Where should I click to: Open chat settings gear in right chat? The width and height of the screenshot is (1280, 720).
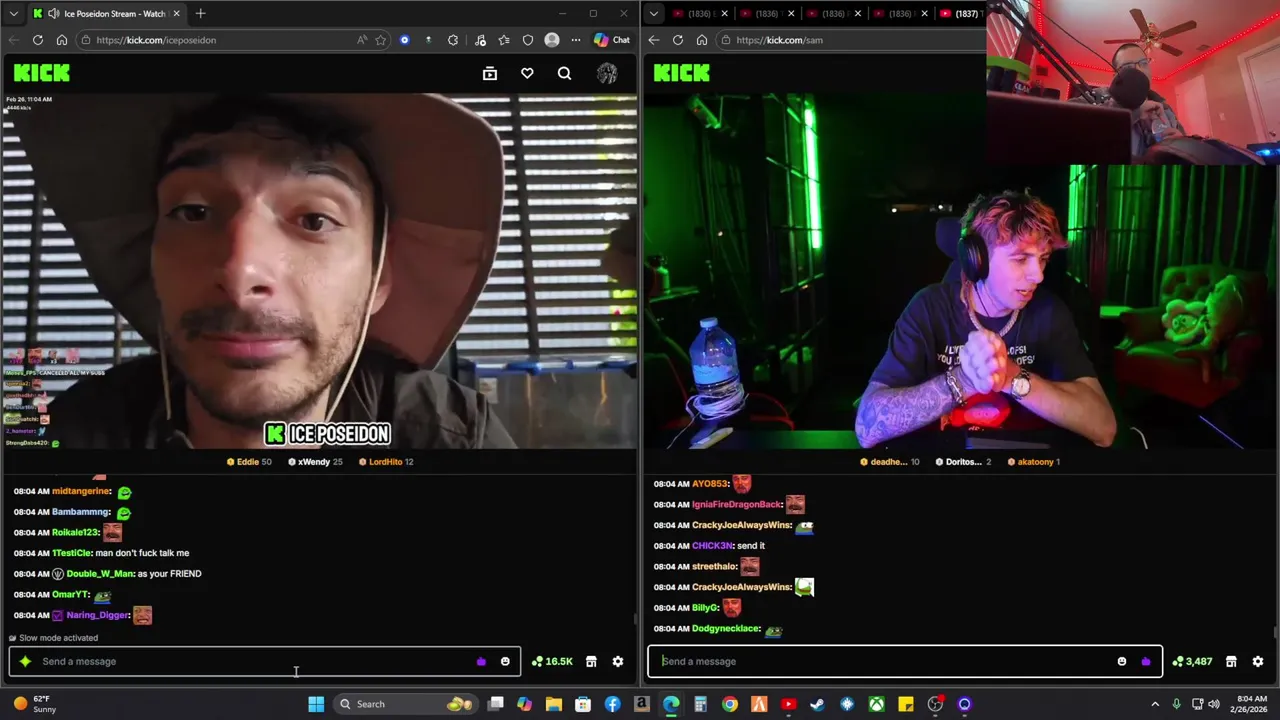coord(1258,661)
